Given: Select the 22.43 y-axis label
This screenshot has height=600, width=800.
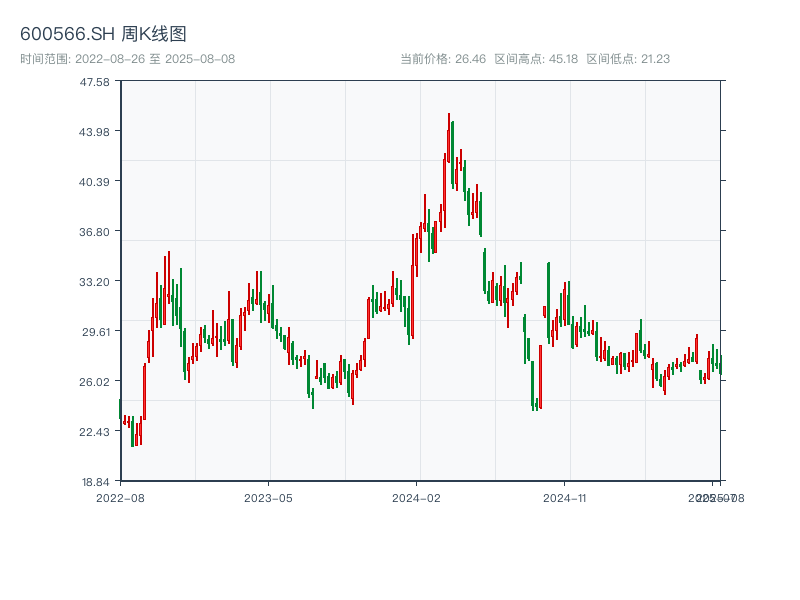Looking at the screenshot, I should pyautogui.click(x=95, y=432).
